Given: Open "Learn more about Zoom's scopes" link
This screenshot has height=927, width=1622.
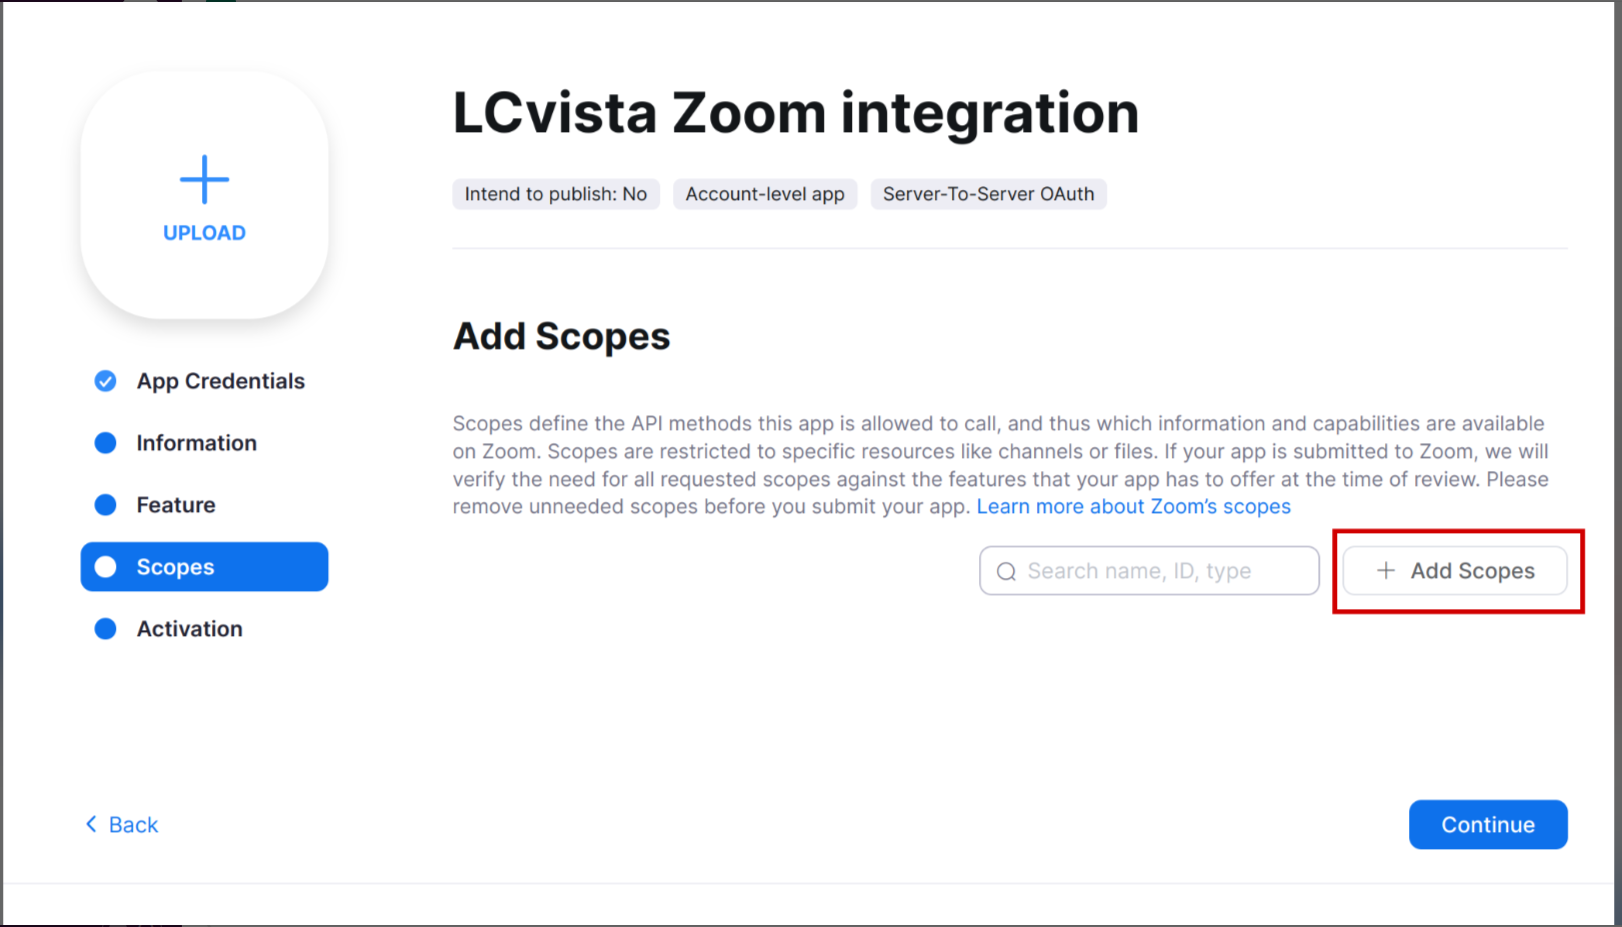Looking at the screenshot, I should (1133, 507).
